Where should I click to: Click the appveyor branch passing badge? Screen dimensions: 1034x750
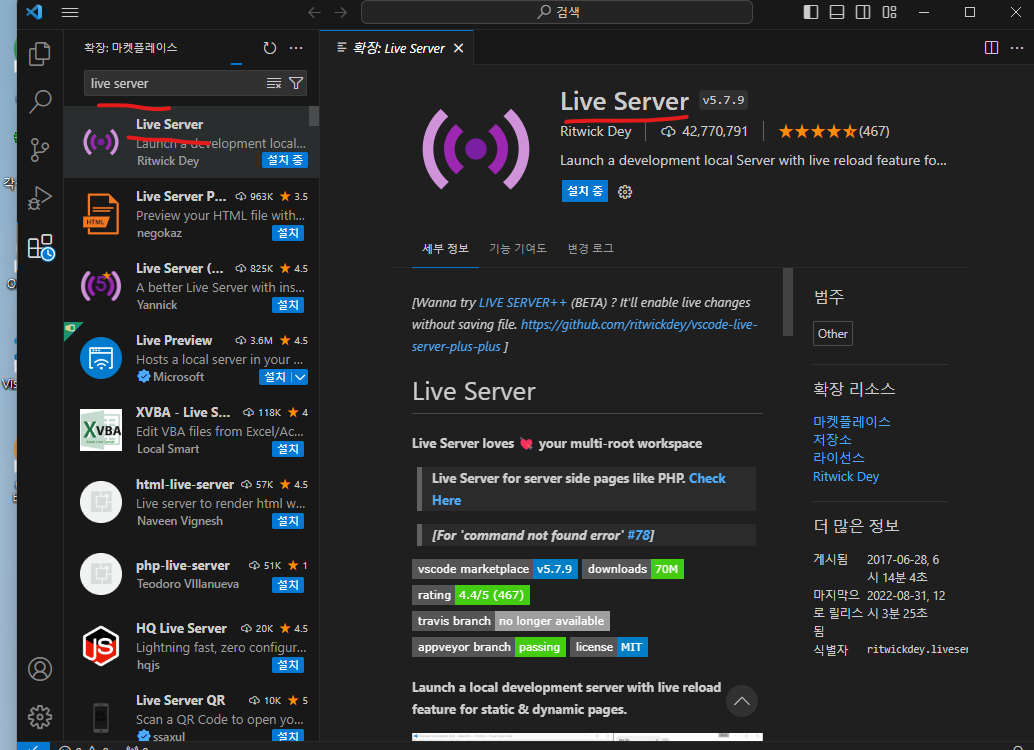pyautogui.click(x=489, y=647)
